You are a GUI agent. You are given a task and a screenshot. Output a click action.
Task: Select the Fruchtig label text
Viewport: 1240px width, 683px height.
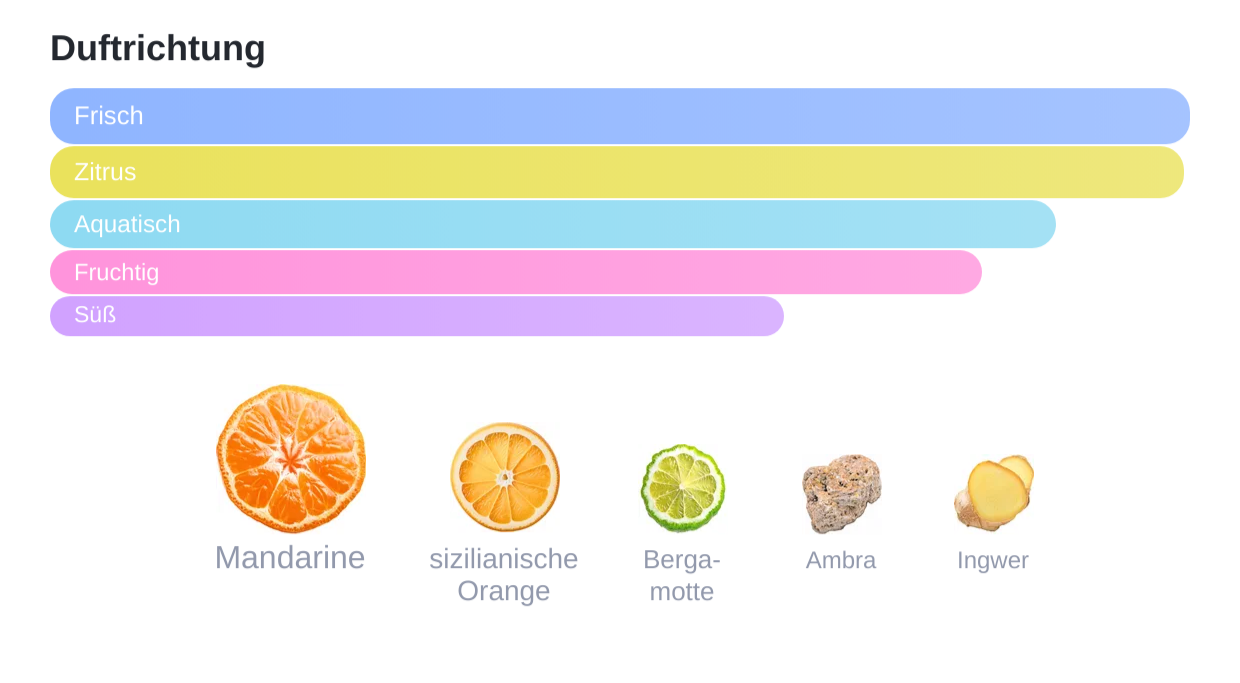click(x=117, y=272)
